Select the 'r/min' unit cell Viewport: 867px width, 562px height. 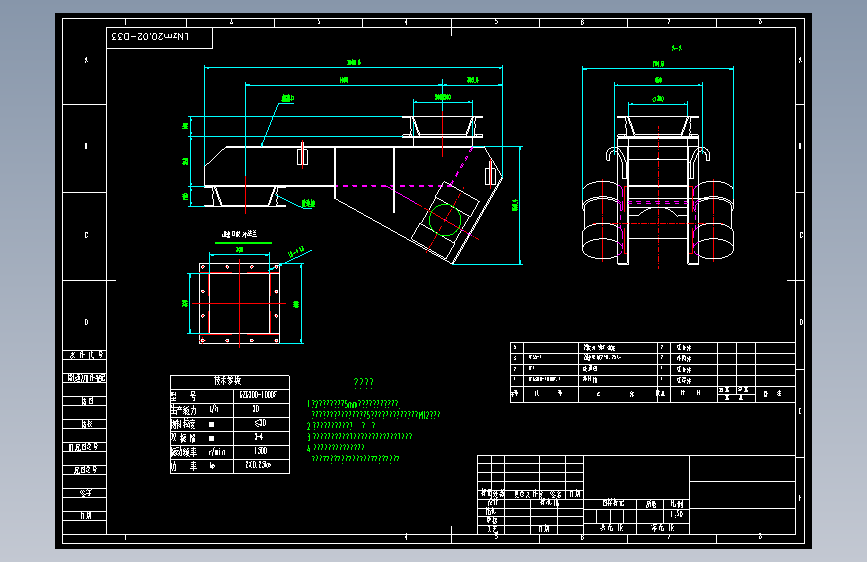pyautogui.click(x=217, y=452)
